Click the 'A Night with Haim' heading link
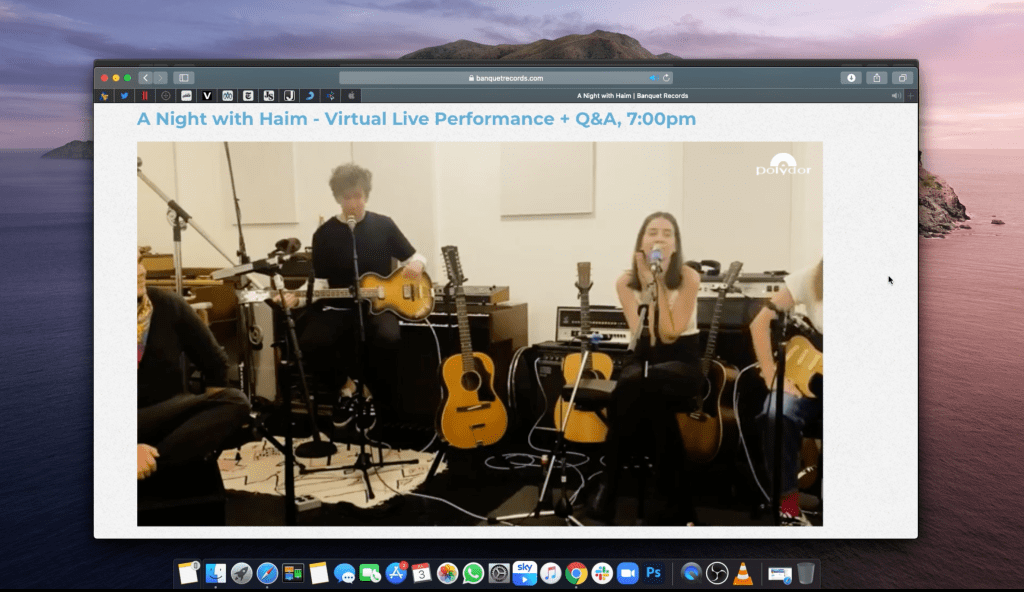1024x592 pixels. pyautogui.click(x=416, y=120)
